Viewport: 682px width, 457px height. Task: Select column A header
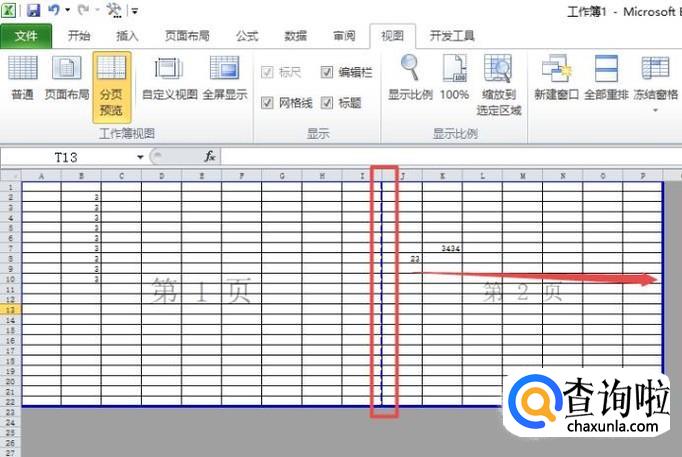coord(41,176)
